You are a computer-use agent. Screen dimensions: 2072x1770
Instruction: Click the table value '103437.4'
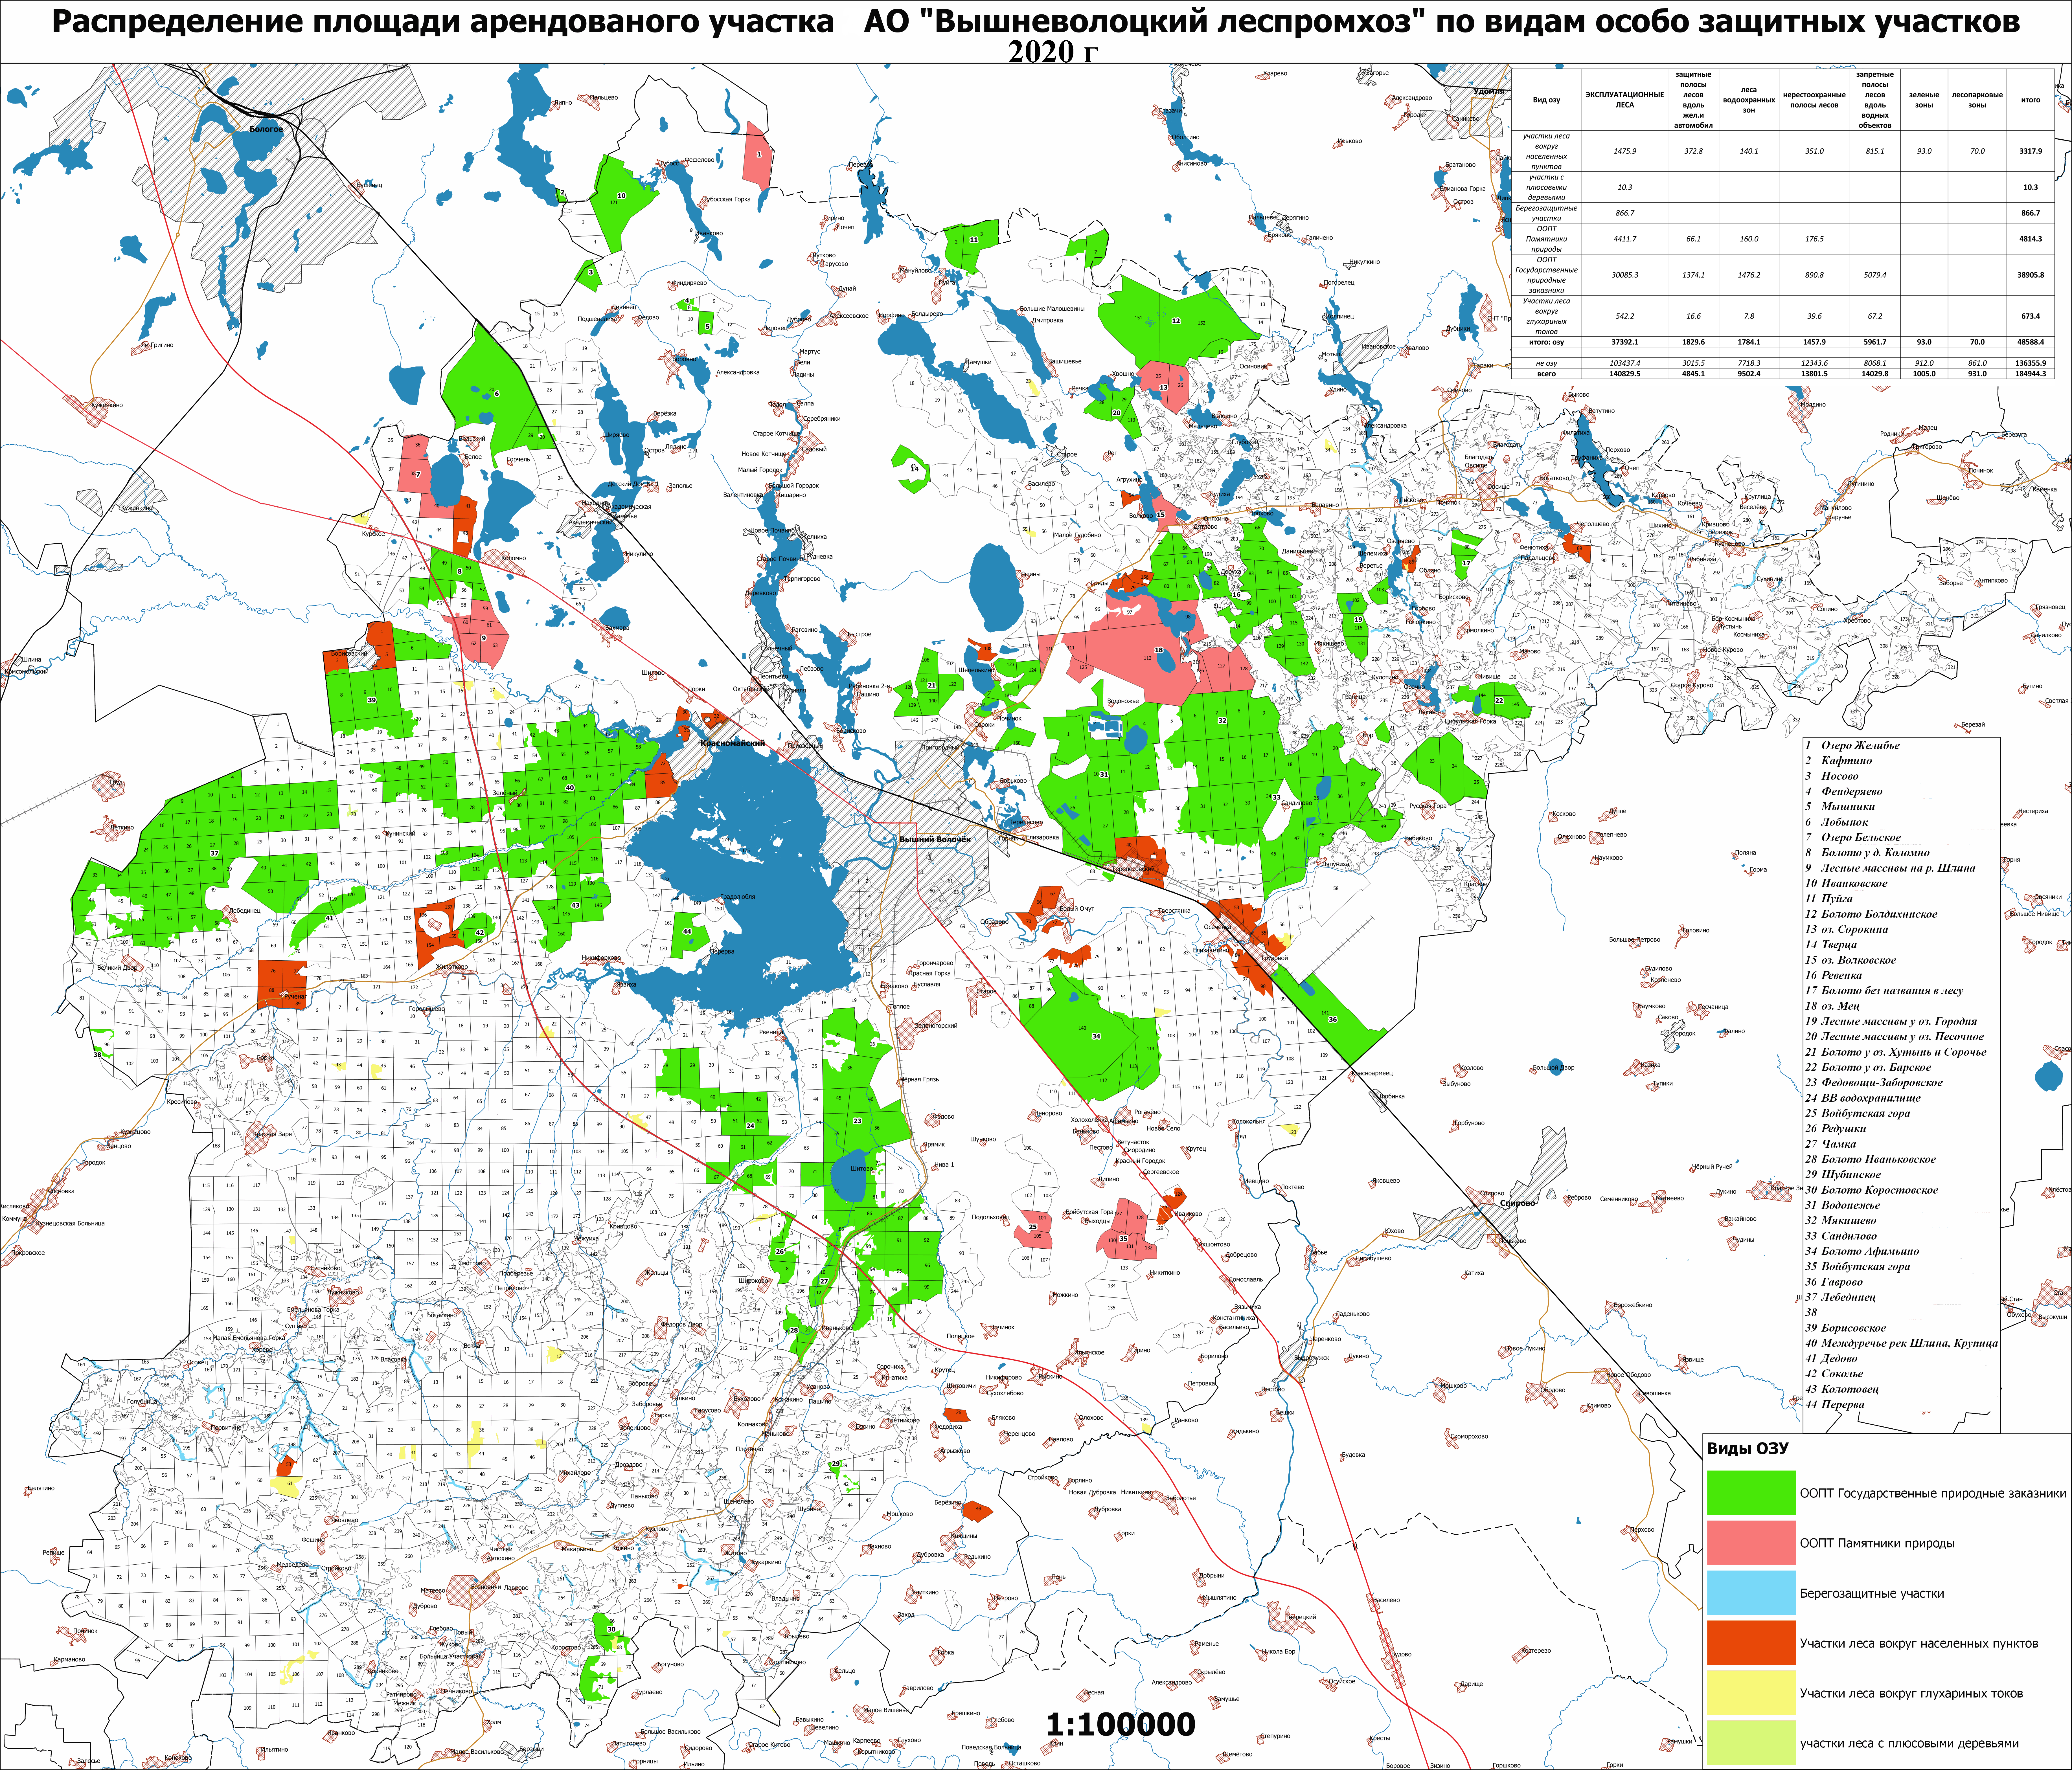1625,363
